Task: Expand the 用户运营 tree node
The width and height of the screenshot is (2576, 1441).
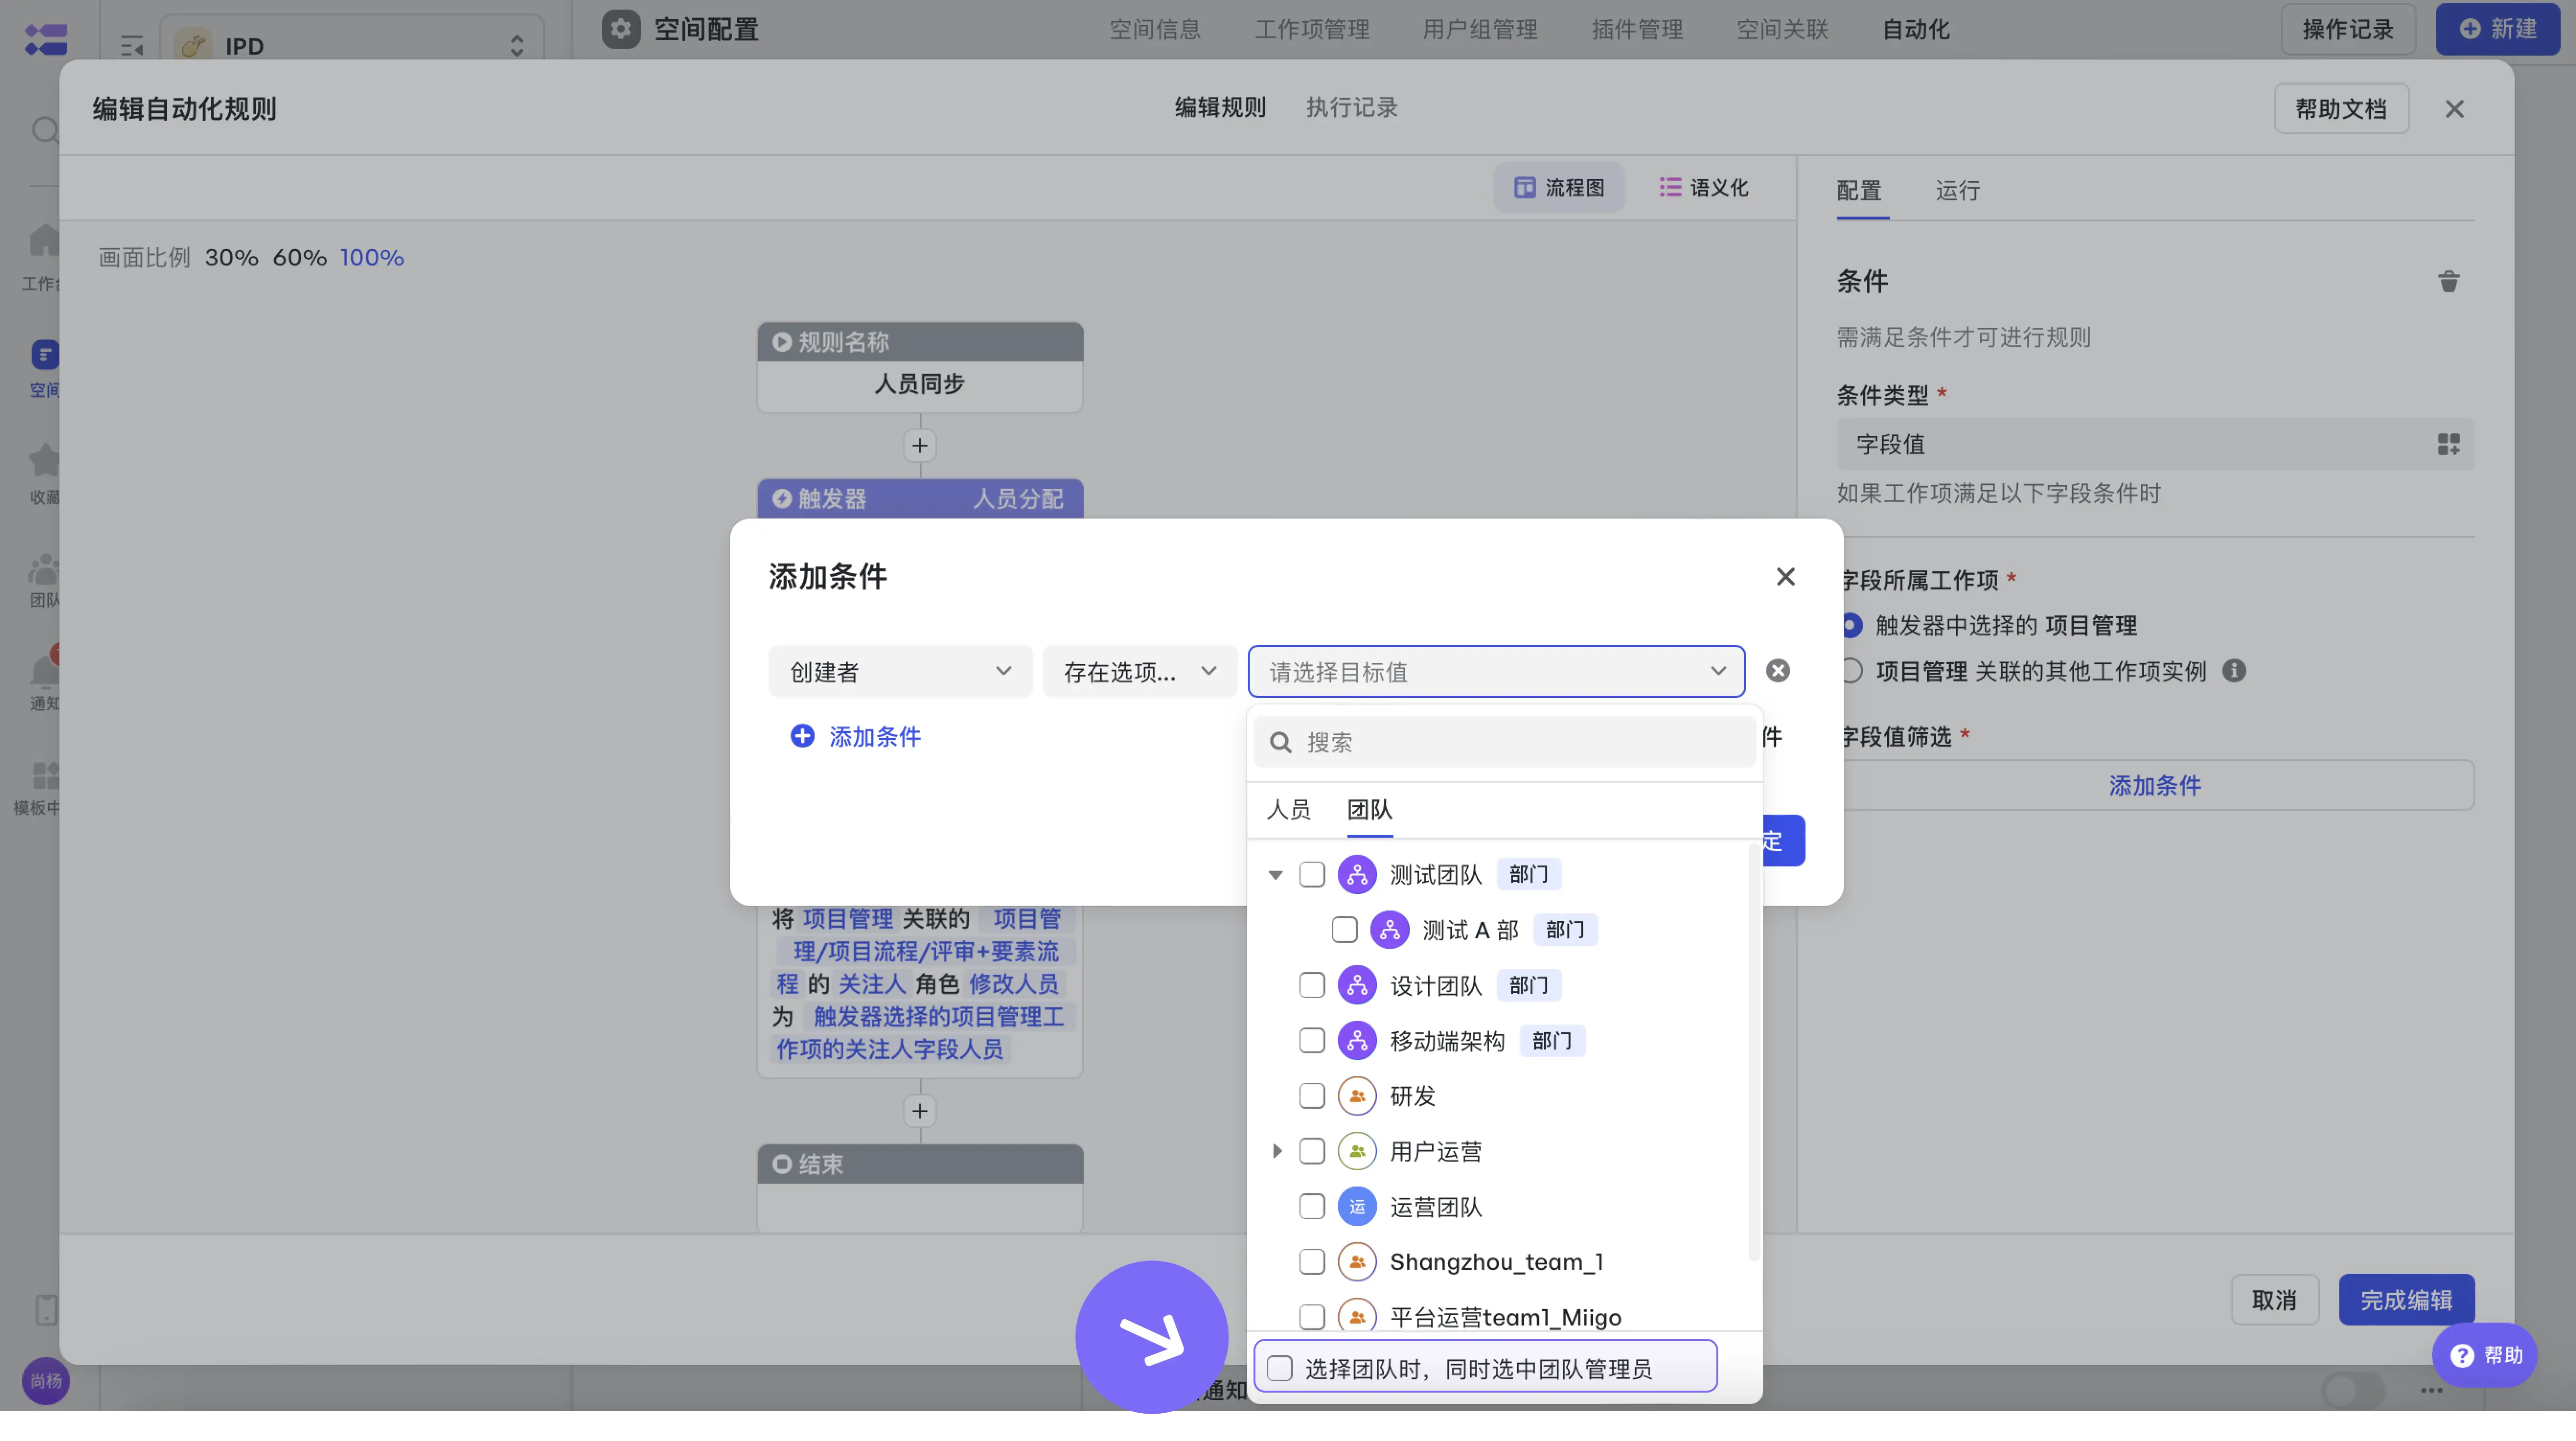Action: [1276, 1152]
